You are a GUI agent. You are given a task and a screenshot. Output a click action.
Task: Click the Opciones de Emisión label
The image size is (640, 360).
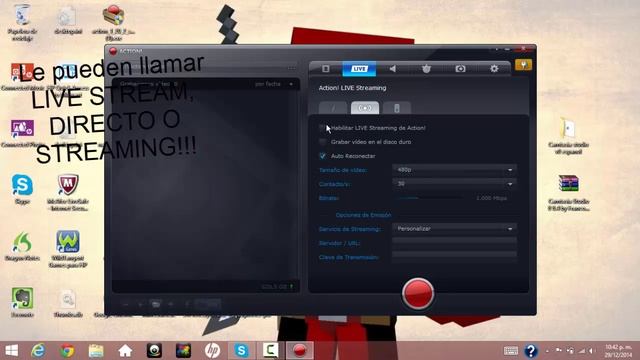[x=363, y=215]
